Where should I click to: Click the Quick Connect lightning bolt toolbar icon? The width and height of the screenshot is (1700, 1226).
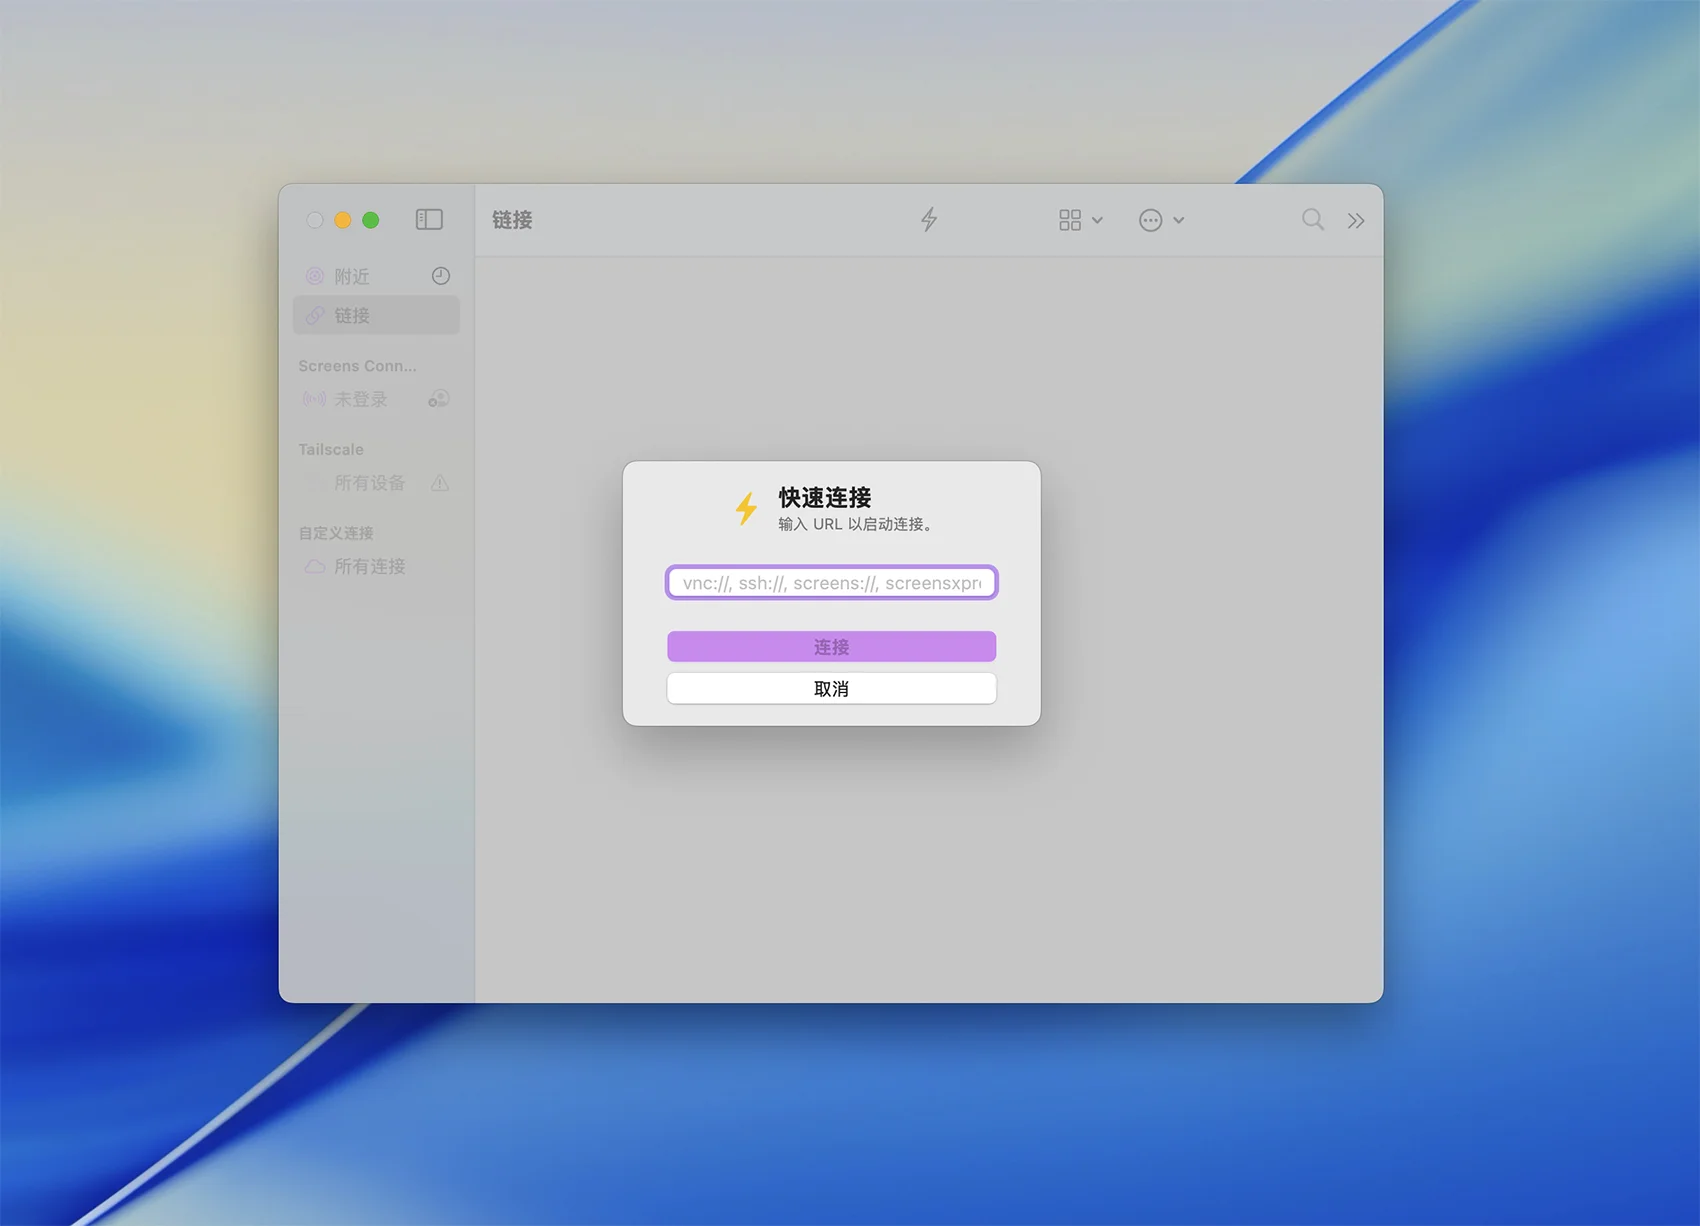click(929, 220)
